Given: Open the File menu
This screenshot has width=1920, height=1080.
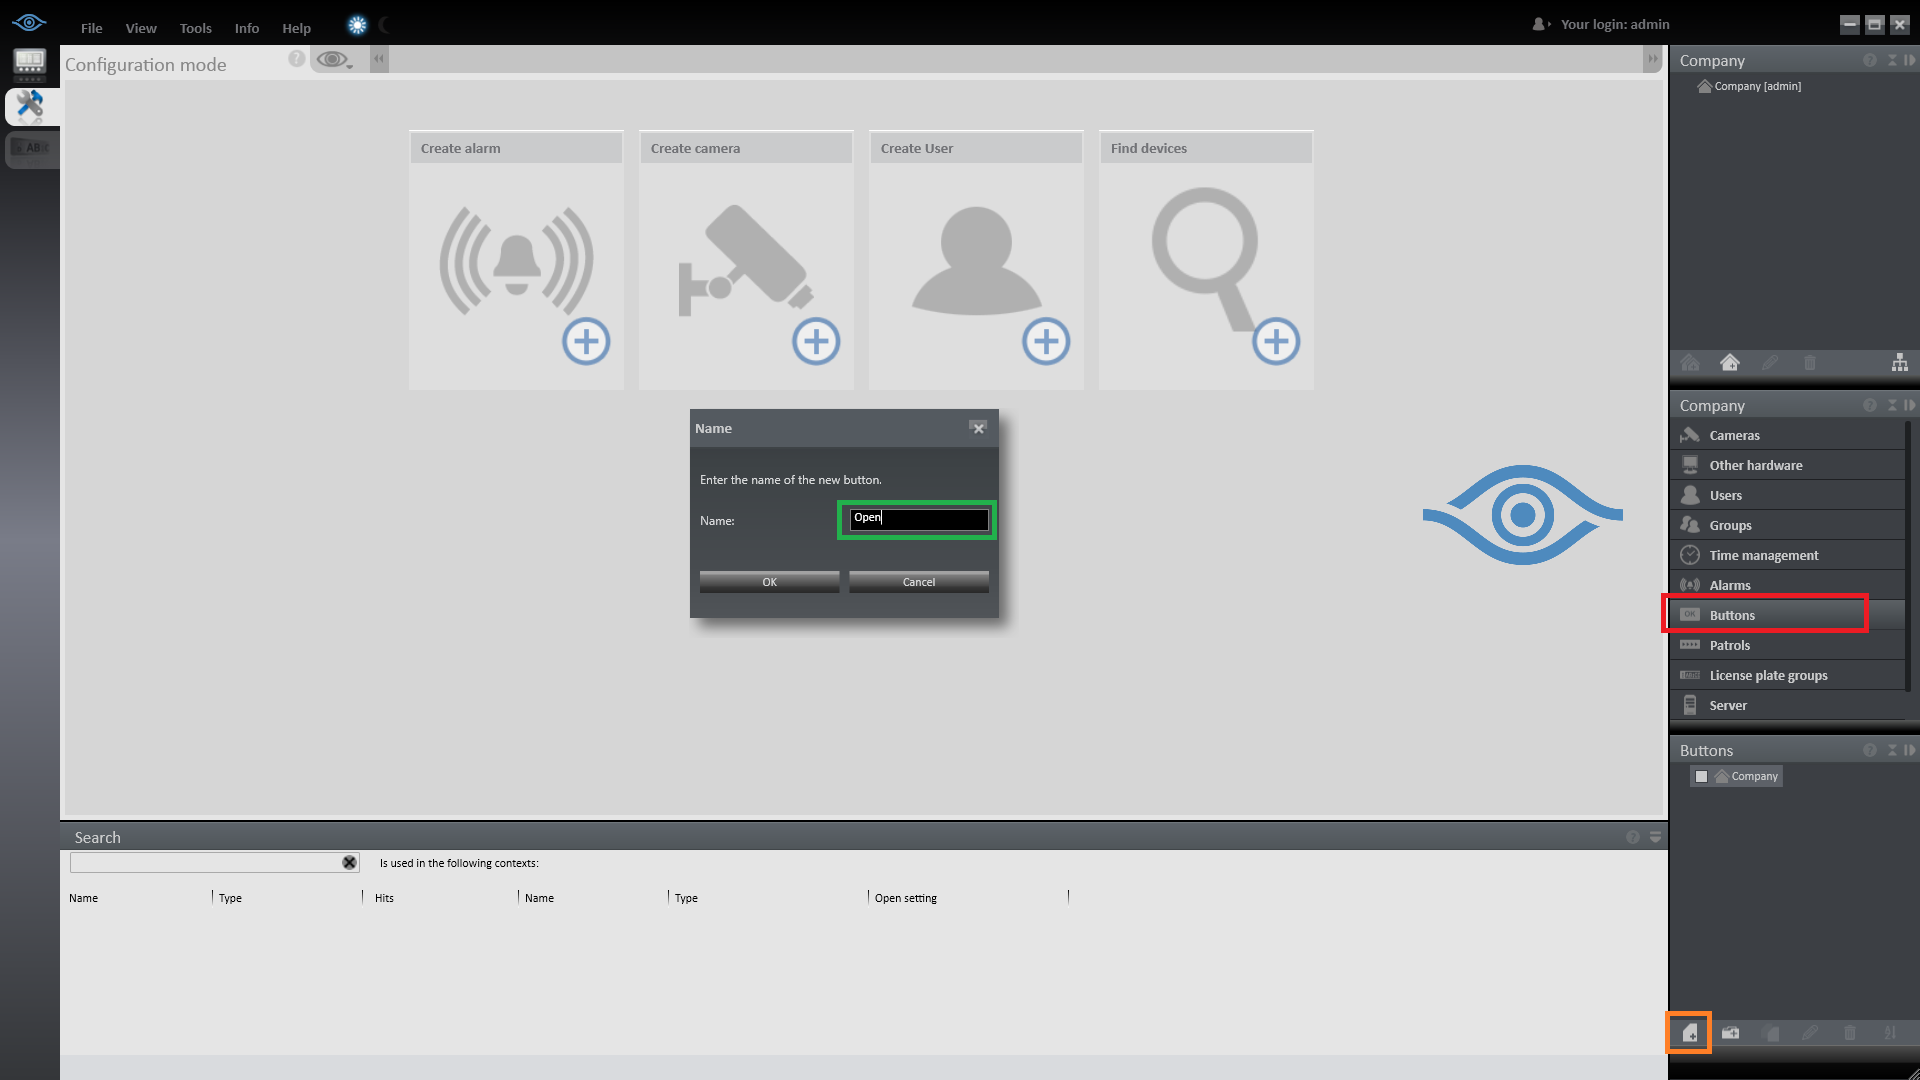Looking at the screenshot, I should tap(91, 28).
